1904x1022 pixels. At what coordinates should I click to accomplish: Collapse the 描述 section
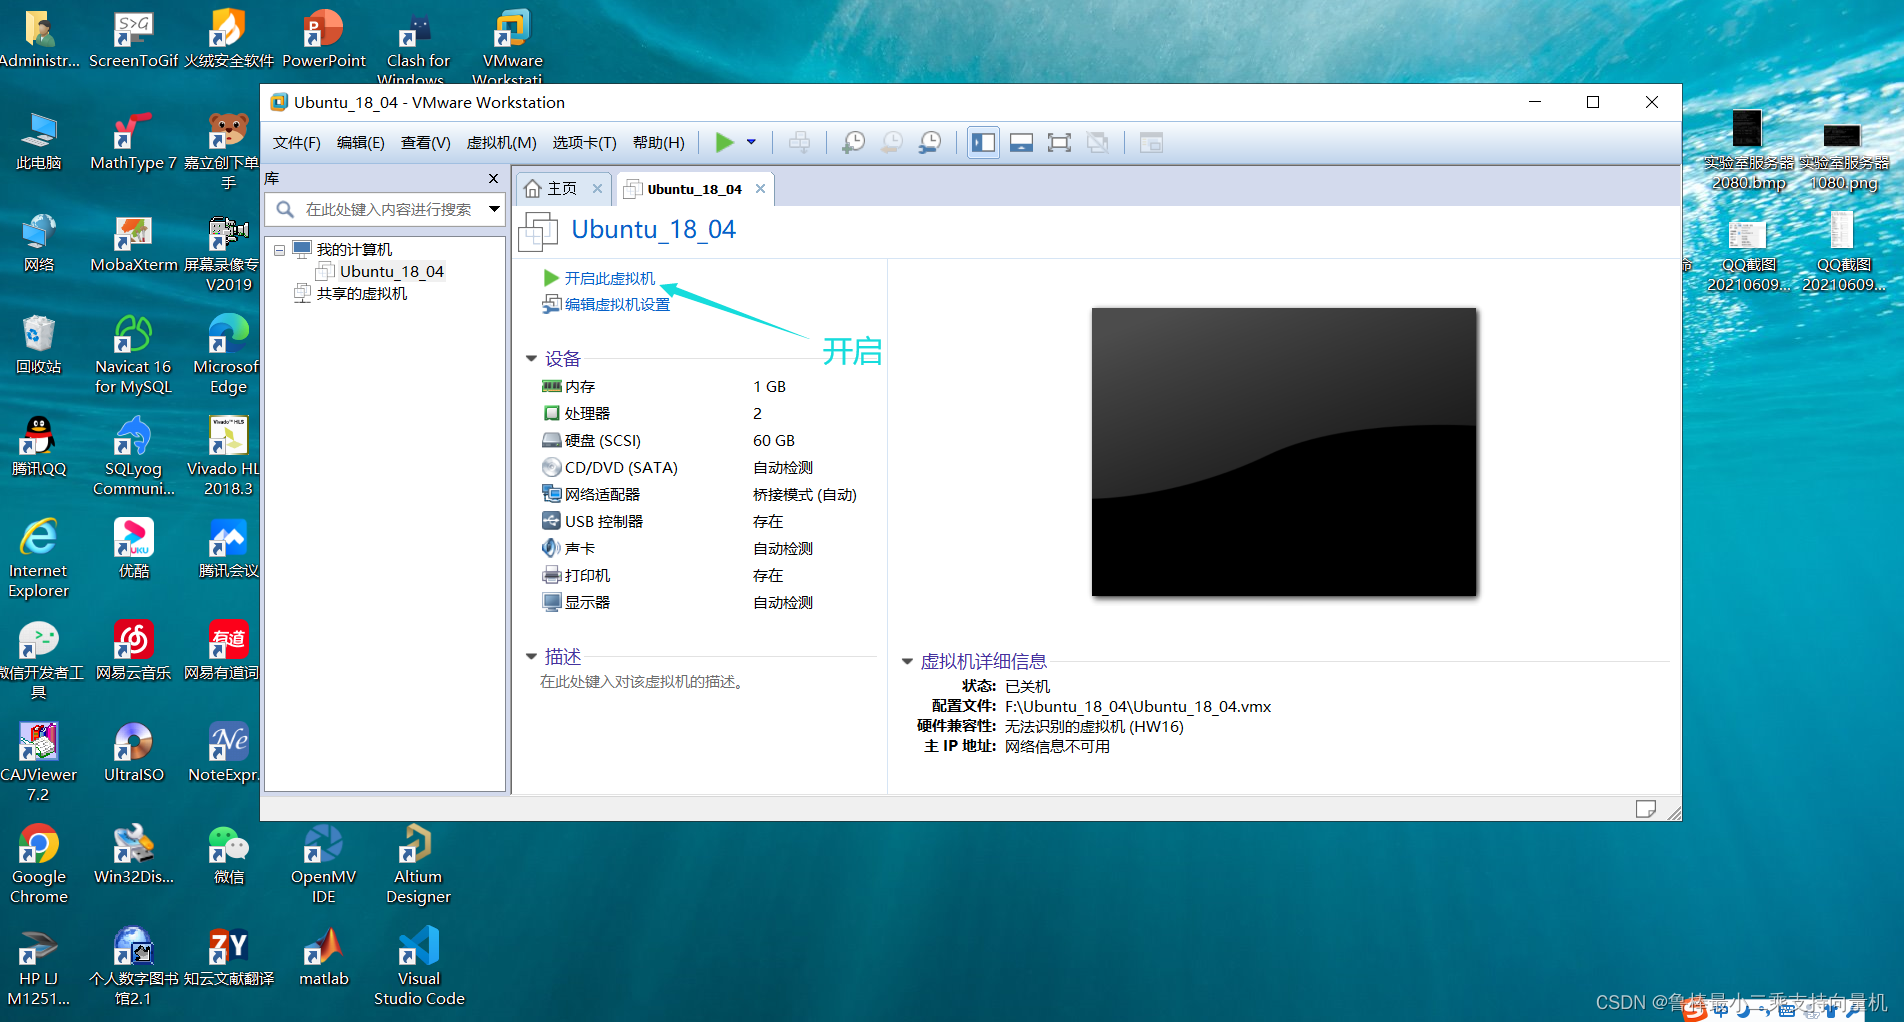point(531,656)
